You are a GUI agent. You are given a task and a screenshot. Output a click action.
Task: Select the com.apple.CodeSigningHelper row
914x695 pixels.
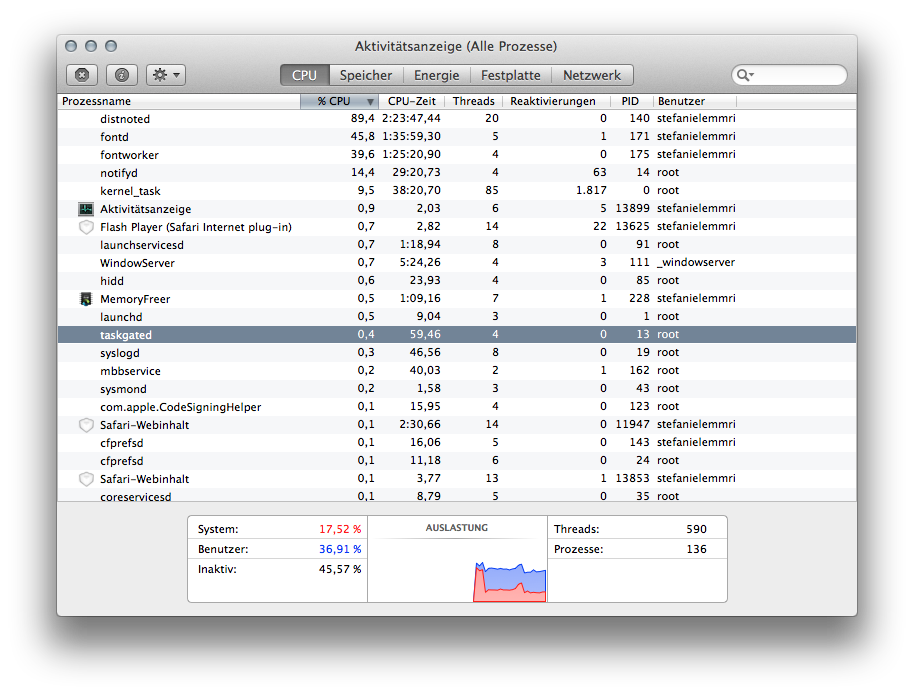pyautogui.click(x=457, y=407)
